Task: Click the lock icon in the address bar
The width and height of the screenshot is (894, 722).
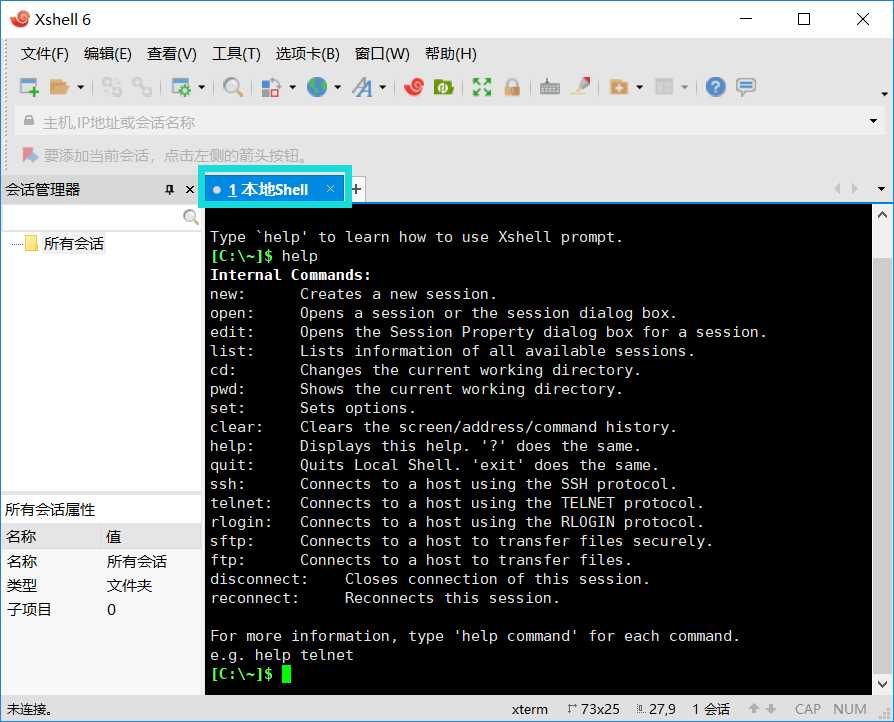Action: [x=29, y=121]
